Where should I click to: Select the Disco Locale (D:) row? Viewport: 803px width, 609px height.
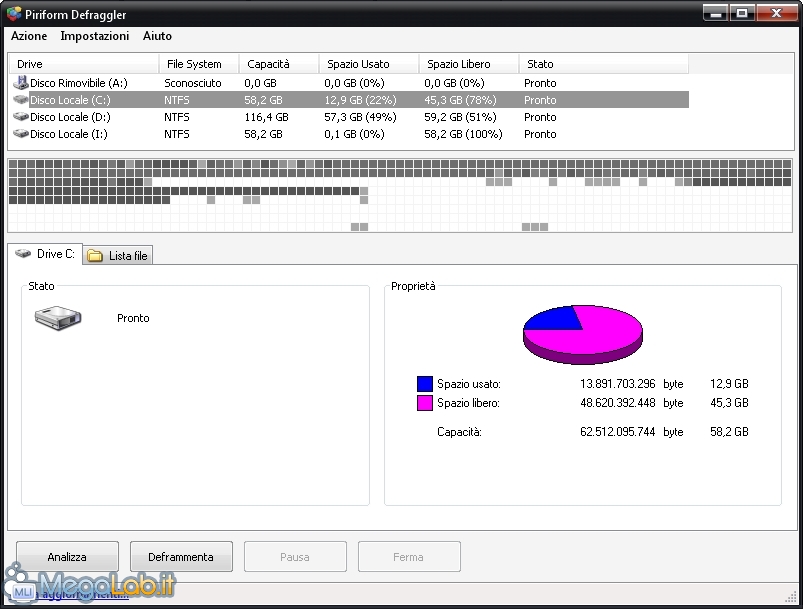point(349,117)
